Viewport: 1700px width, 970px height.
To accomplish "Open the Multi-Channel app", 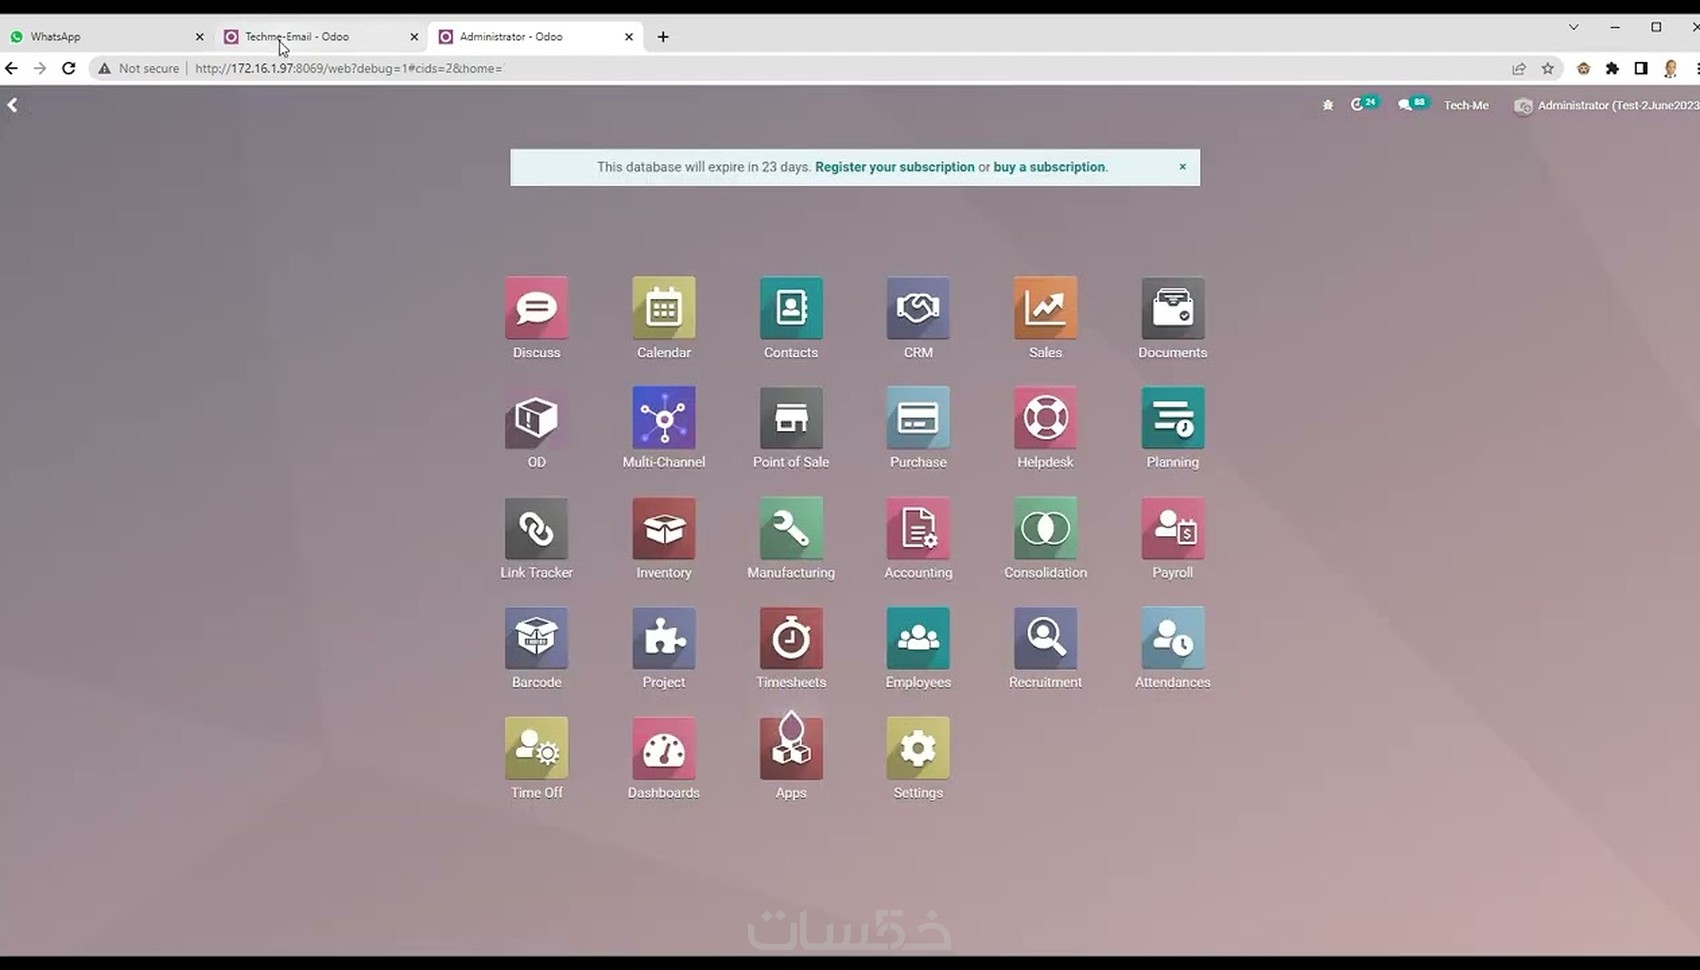I will (663, 418).
